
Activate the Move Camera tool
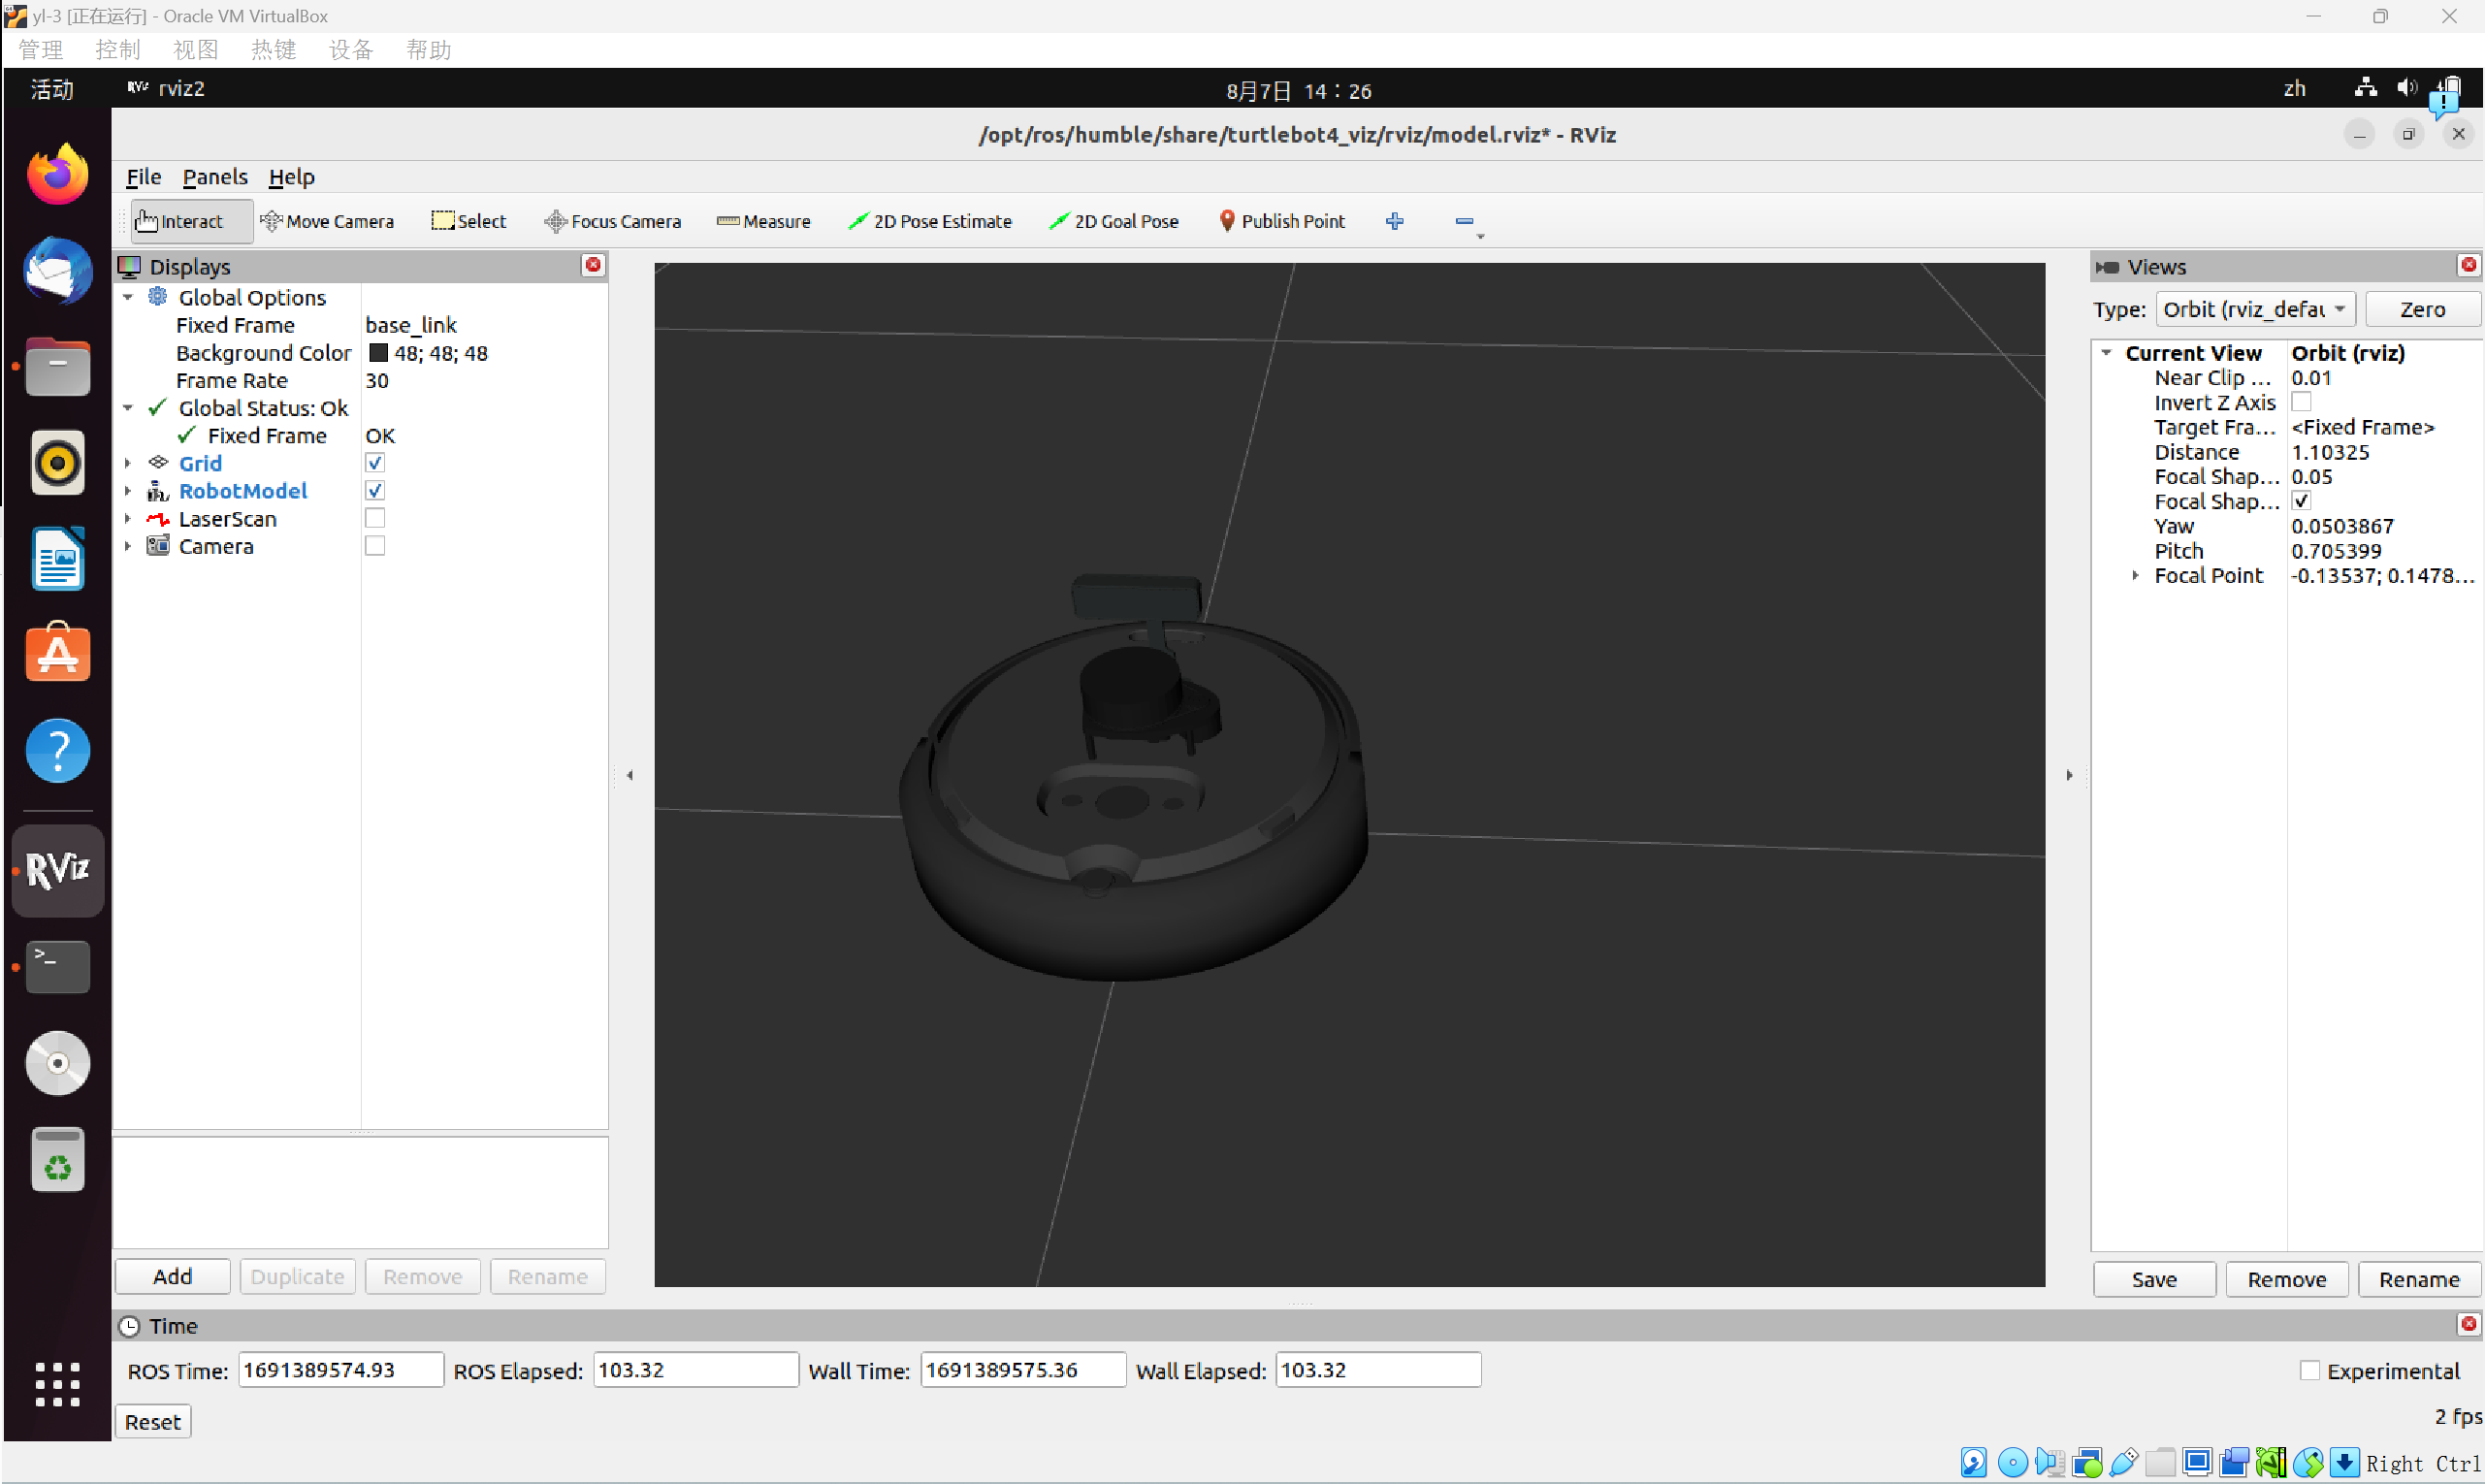pos(327,221)
